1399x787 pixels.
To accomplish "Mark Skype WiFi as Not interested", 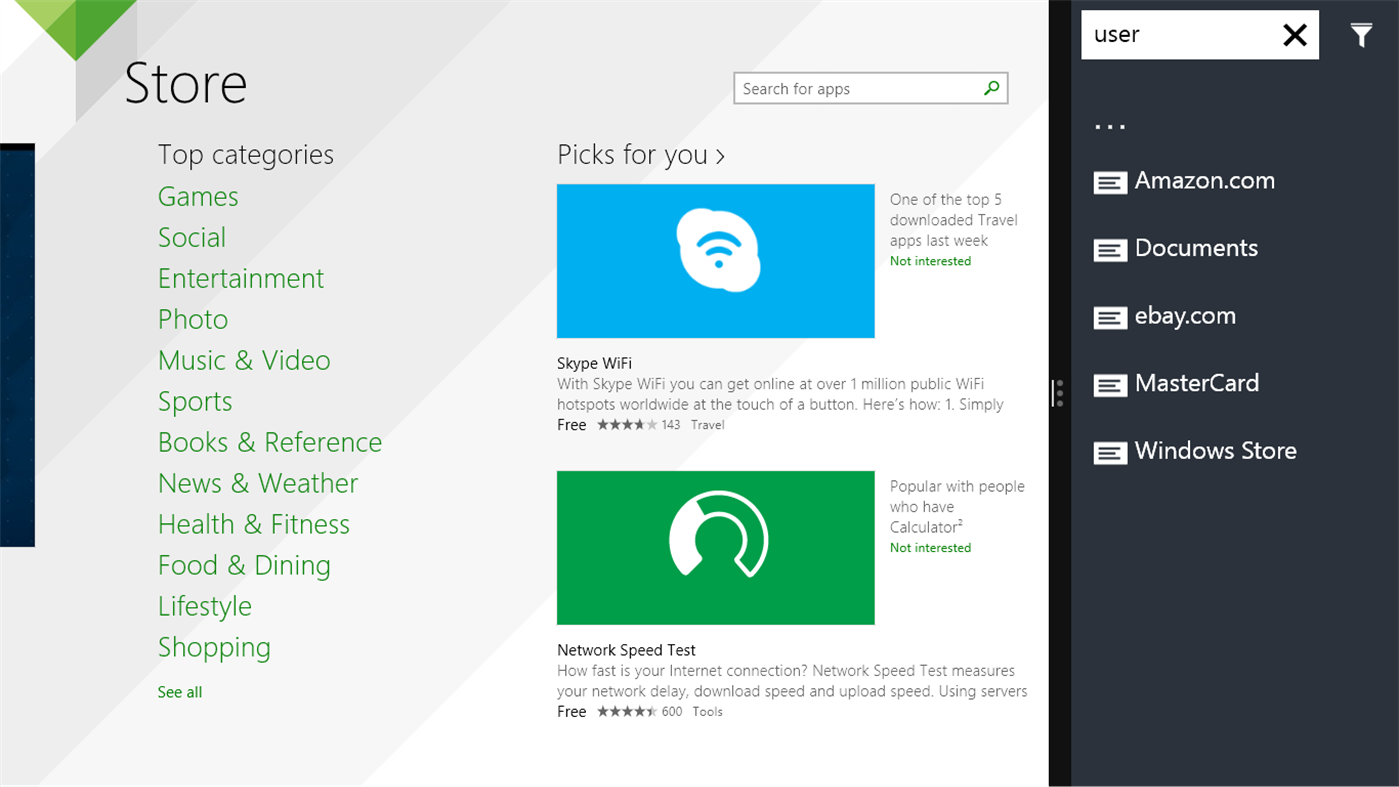I will click(930, 261).
